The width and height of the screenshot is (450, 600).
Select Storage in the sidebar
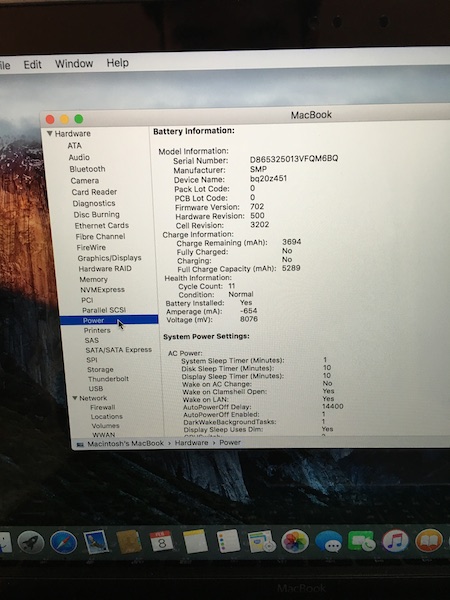click(x=100, y=370)
